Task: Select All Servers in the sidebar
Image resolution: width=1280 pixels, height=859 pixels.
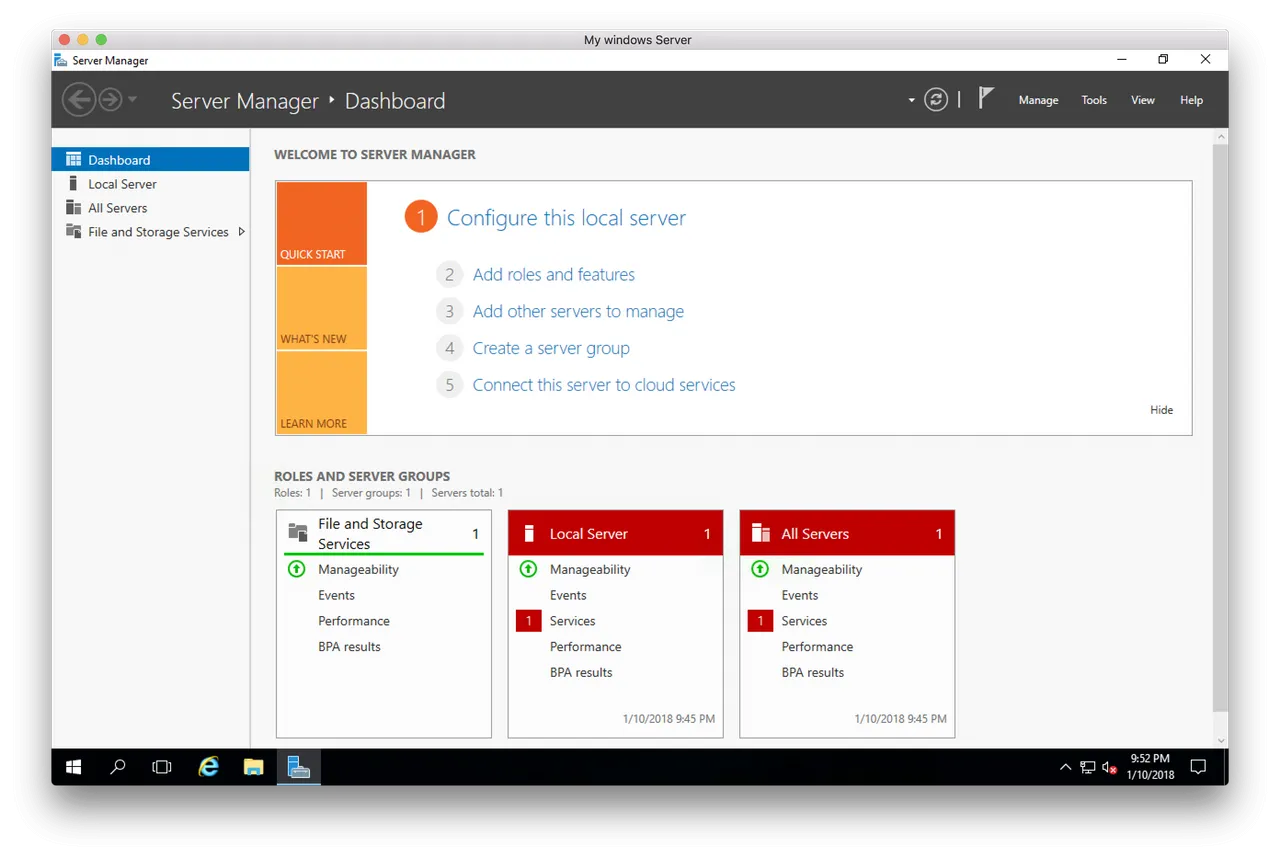Action: [150, 208]
